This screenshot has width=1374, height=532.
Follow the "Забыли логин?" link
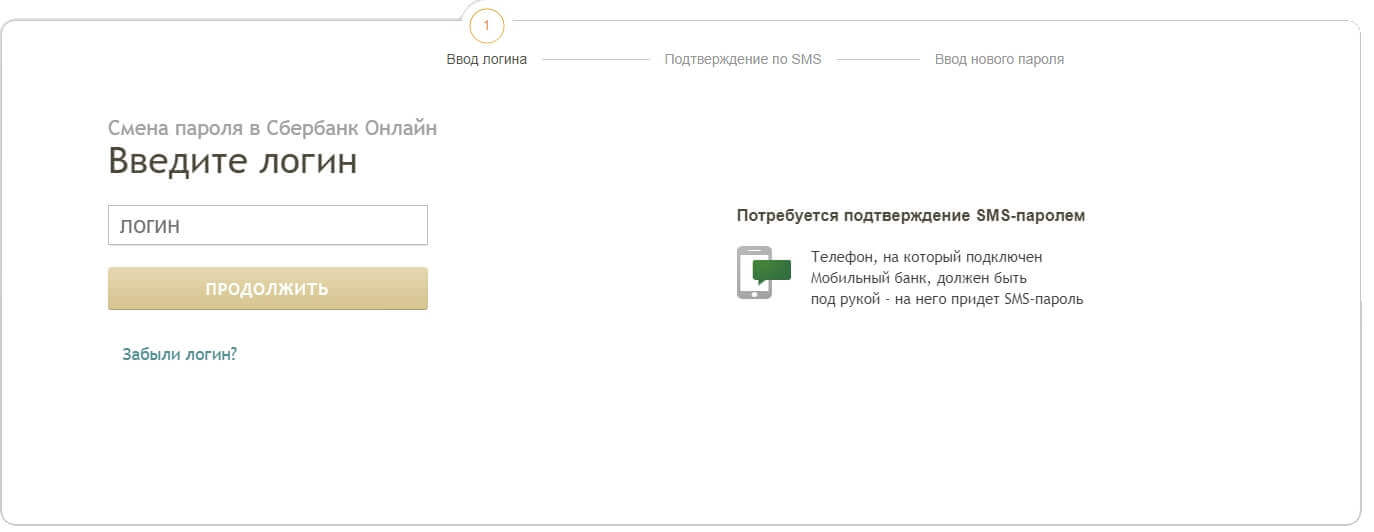[x=179, y=353]
